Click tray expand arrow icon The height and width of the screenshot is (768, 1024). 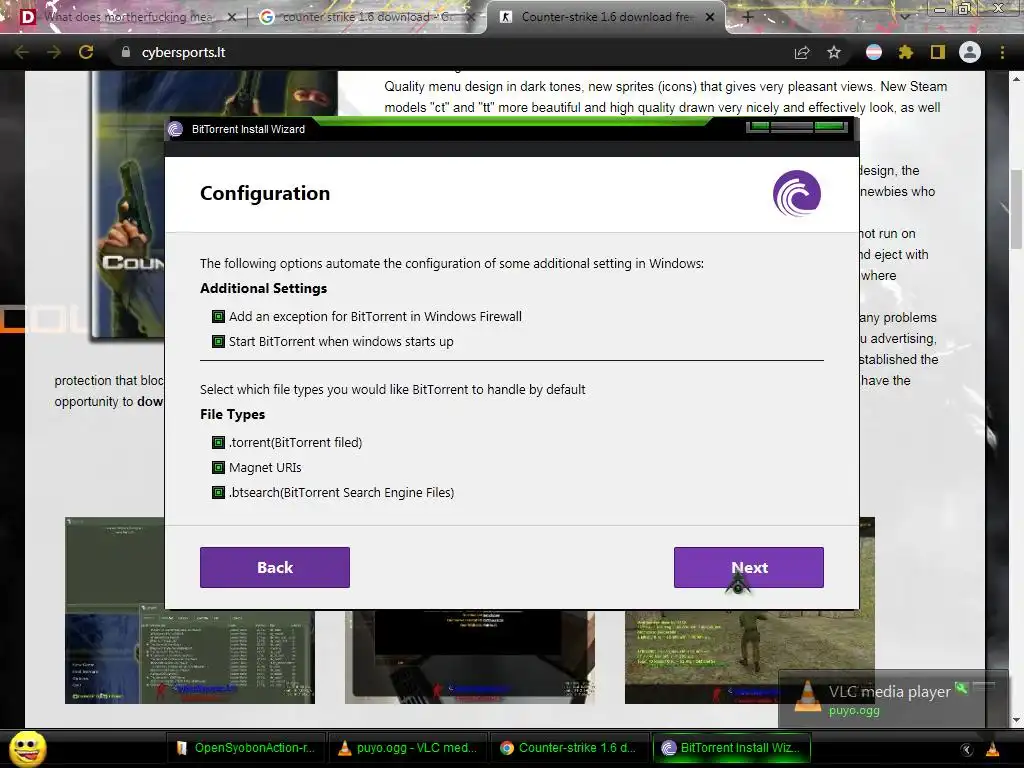pyautogui.click(x=967, y=749)
